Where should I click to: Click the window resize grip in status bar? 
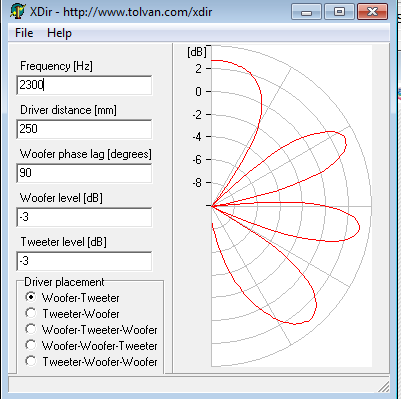click(x=384, y=387)
